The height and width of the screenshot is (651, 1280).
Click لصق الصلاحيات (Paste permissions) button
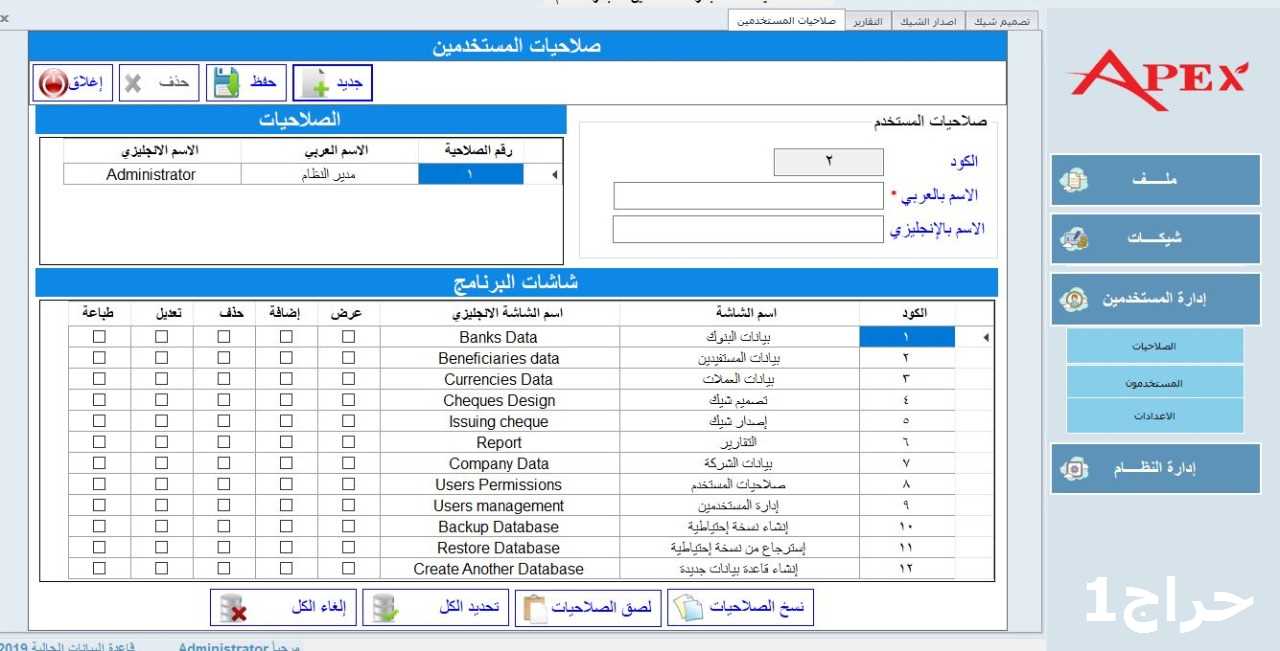pyautogui.click(x=588, y=608)
